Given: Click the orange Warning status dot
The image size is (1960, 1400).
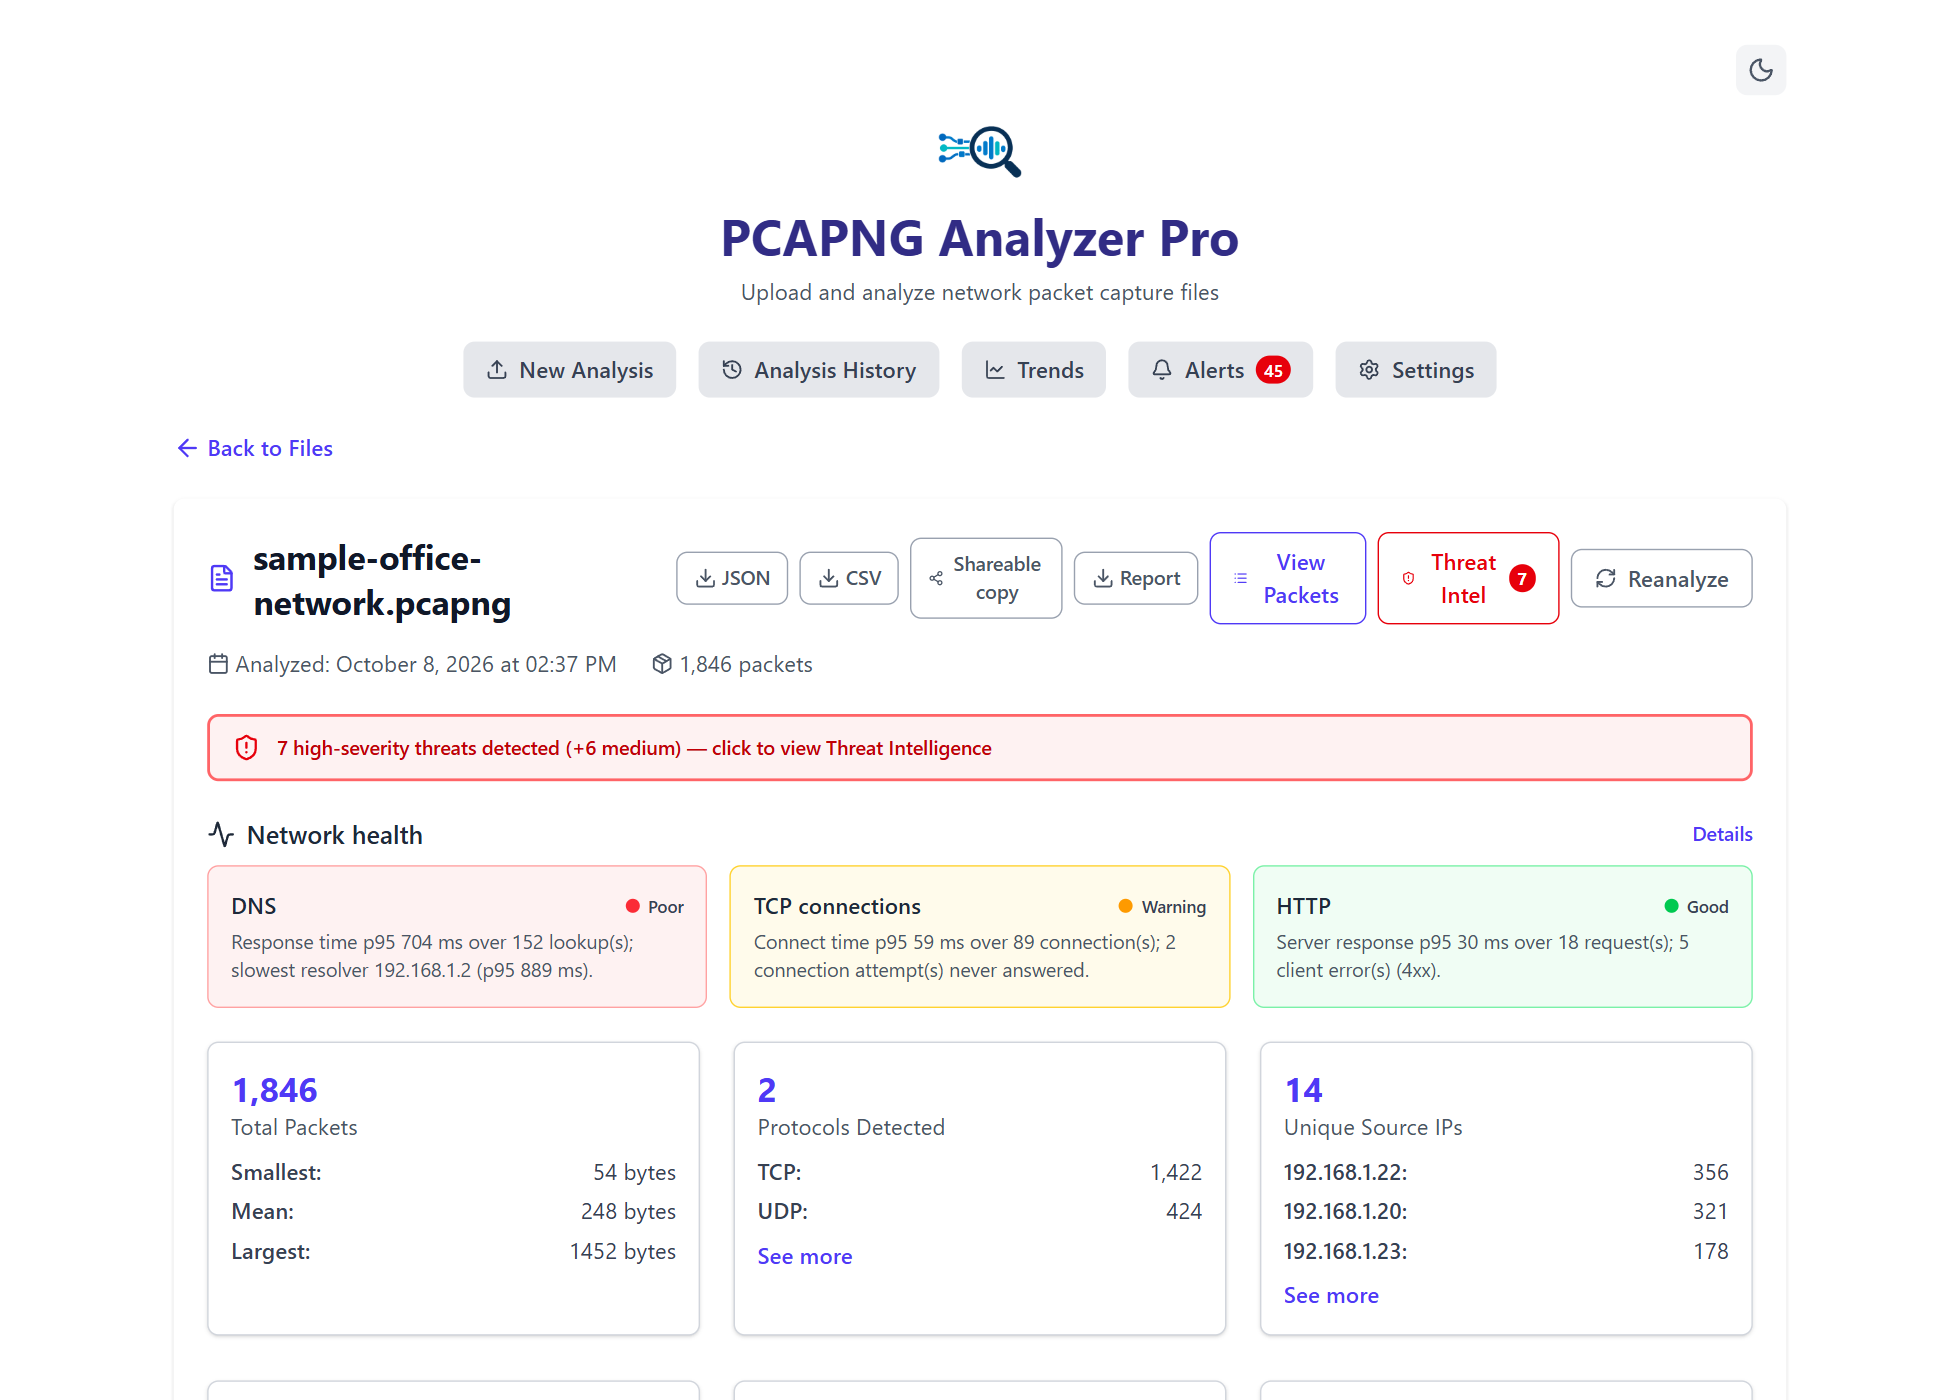Looking at the screenshot, I should click(x=1125, y=906).
